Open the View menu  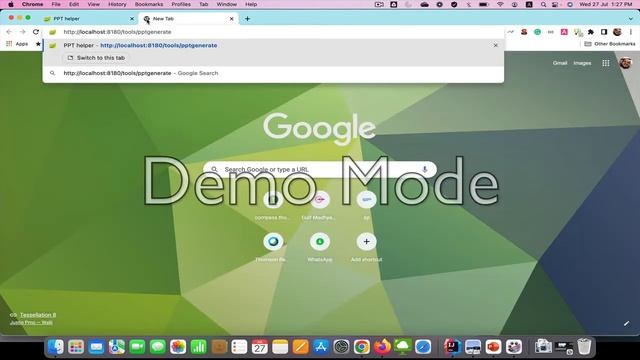coord(93,4)
